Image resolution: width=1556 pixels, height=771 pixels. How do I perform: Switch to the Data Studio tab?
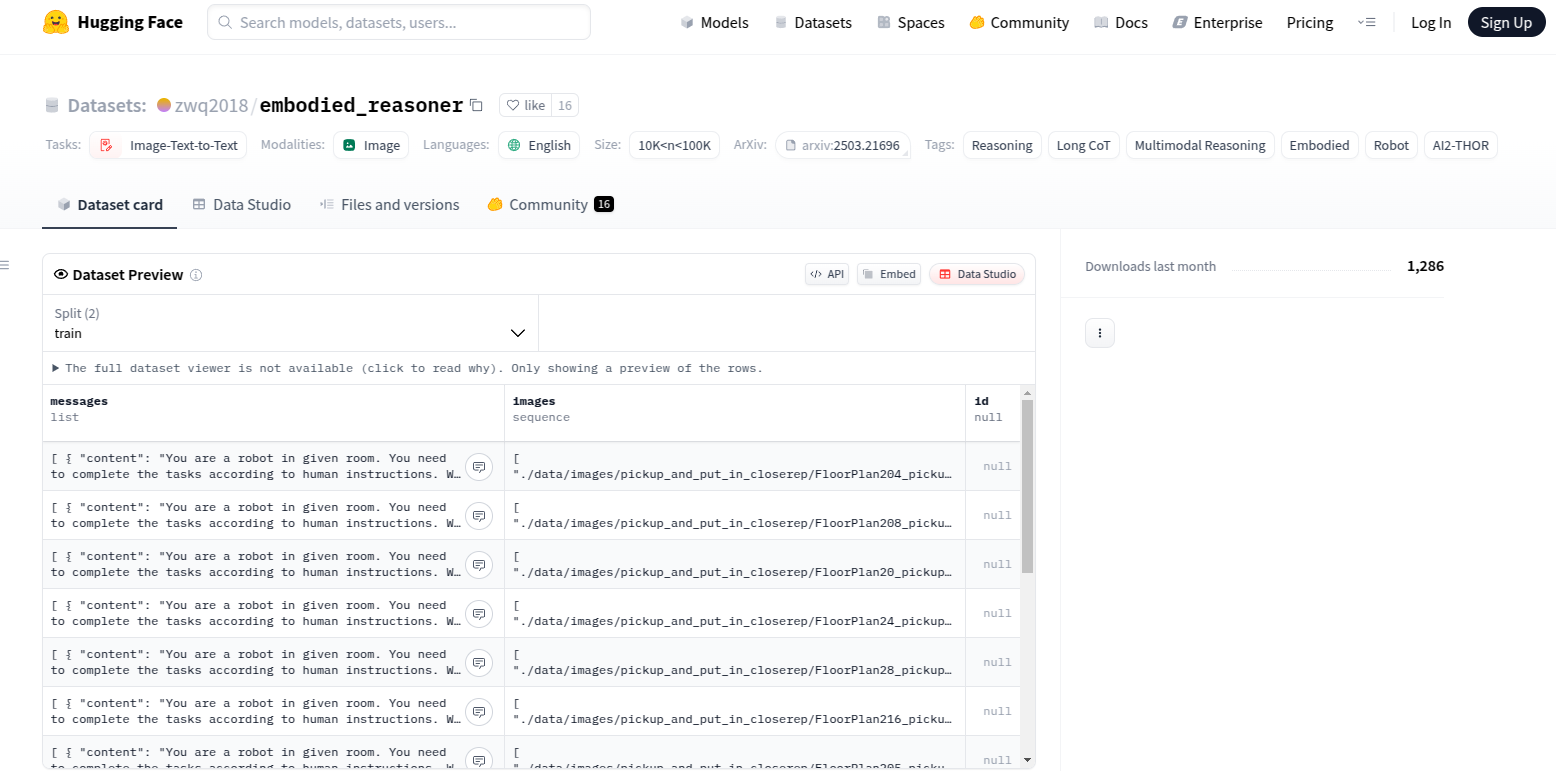tap(242, 204)
